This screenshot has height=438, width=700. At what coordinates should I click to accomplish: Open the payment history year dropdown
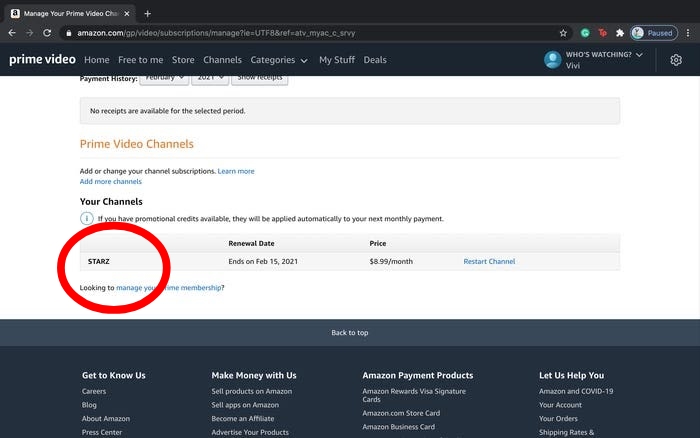(210, 79)
